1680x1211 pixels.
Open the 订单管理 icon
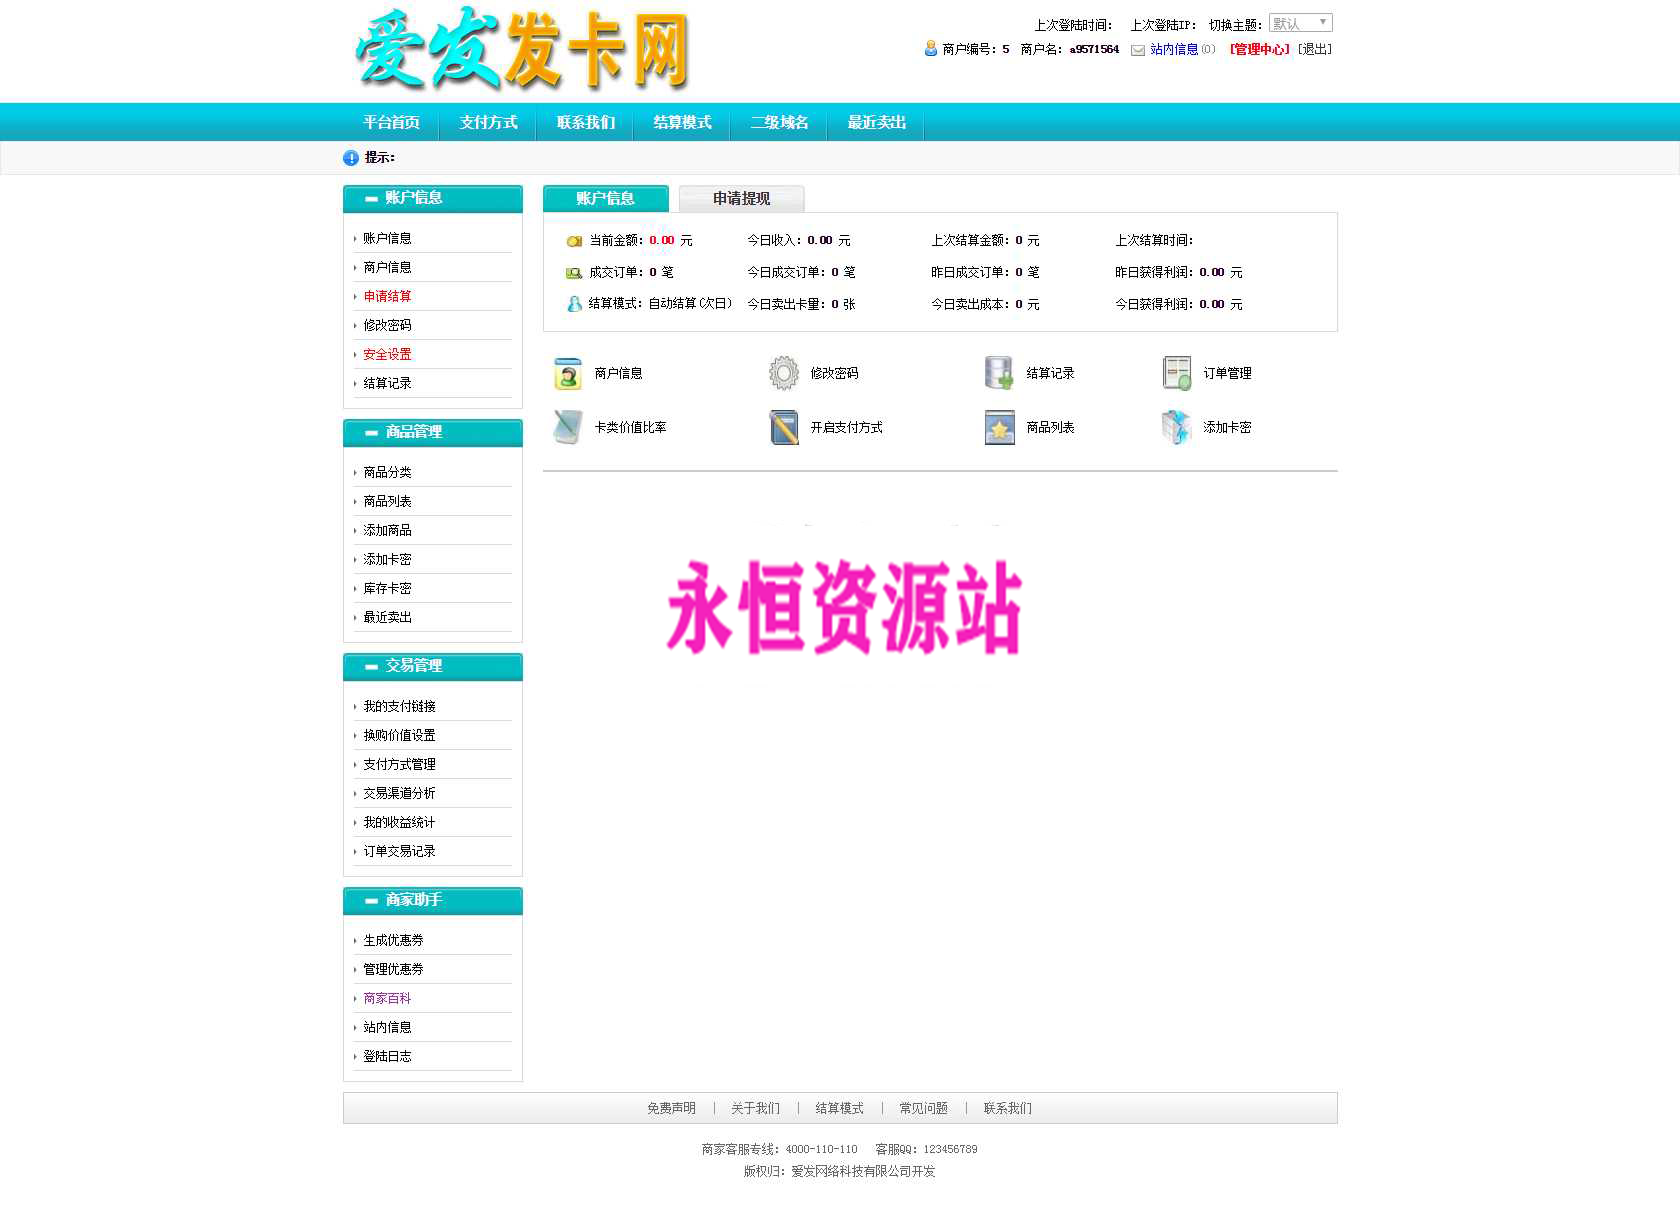(x=1177, y=374)
